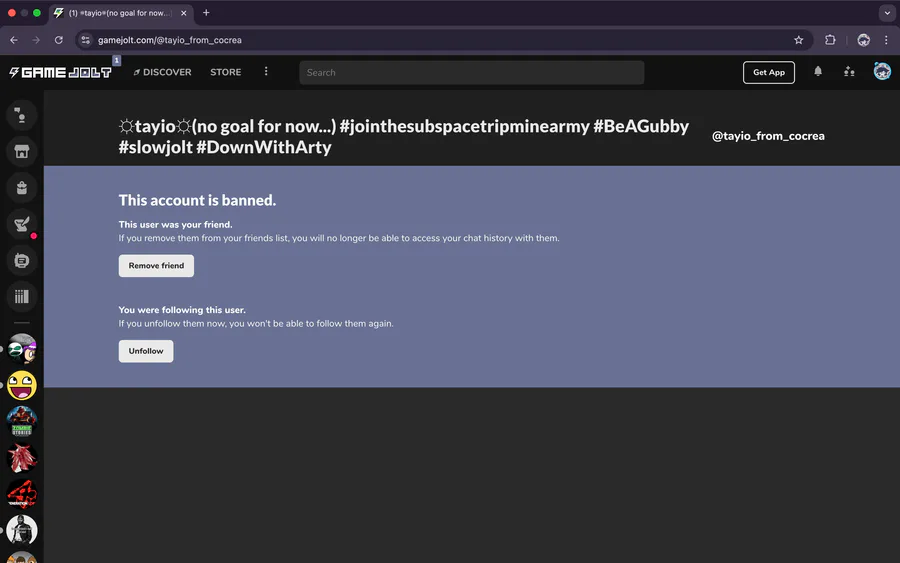
Task: Open the Zombie Stories community avatar
Action: tap(22, 421)
